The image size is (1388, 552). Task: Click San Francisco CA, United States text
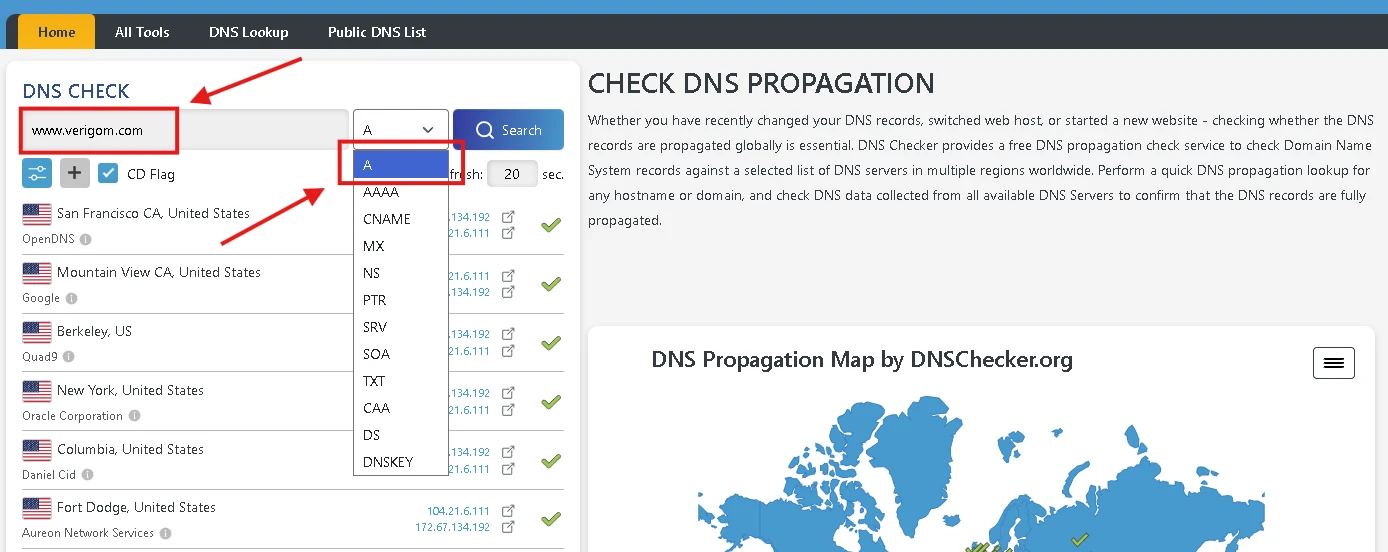point(153,213)
